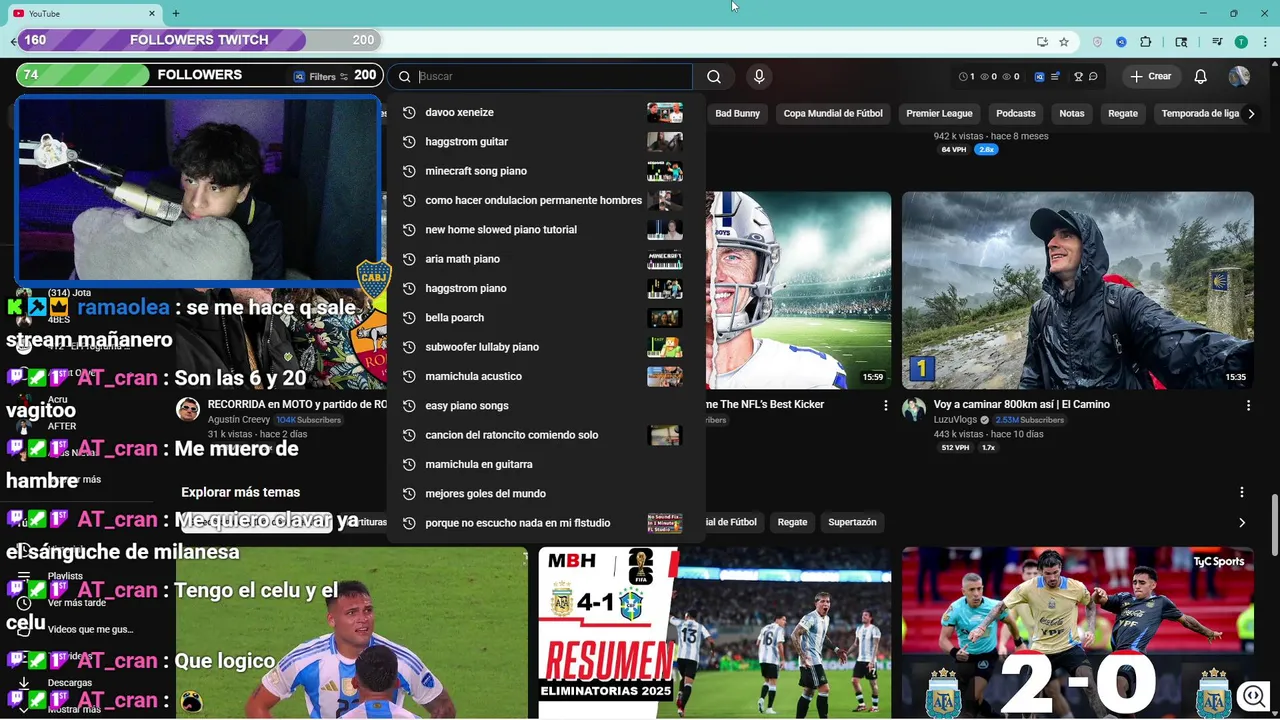The width and height of the screenshot is (1280, 720).
Task: Click the LuzuVlogs channel avatar
Action: (x=914, y=409)
